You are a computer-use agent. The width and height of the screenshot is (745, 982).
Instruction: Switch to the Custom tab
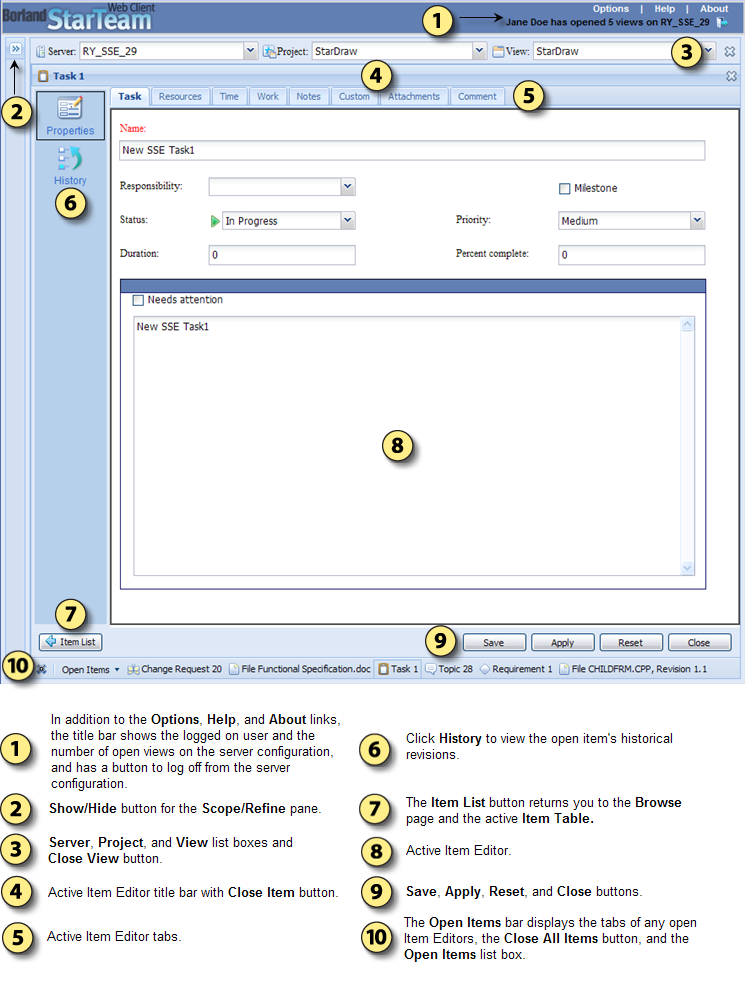pos(354,97)
